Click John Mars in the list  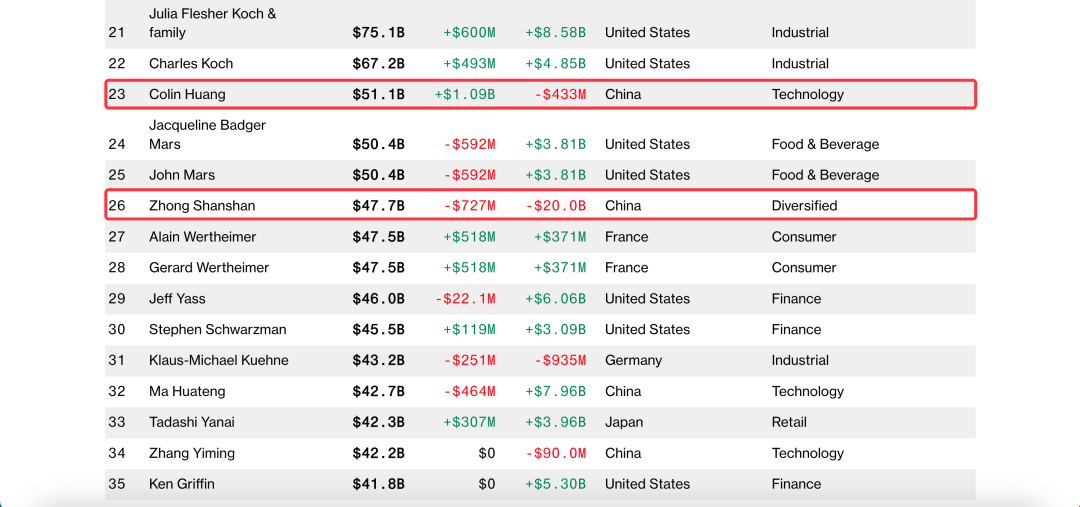coord(182,175)
